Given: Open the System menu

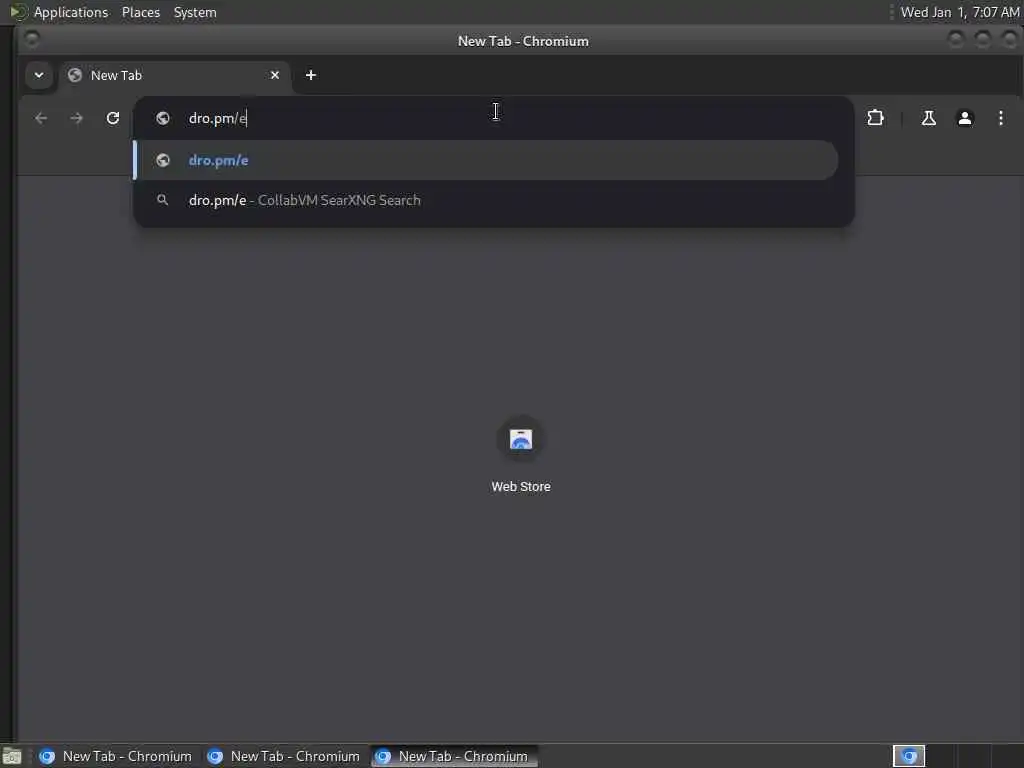Looking at the screenshot, I should point(195,12).
